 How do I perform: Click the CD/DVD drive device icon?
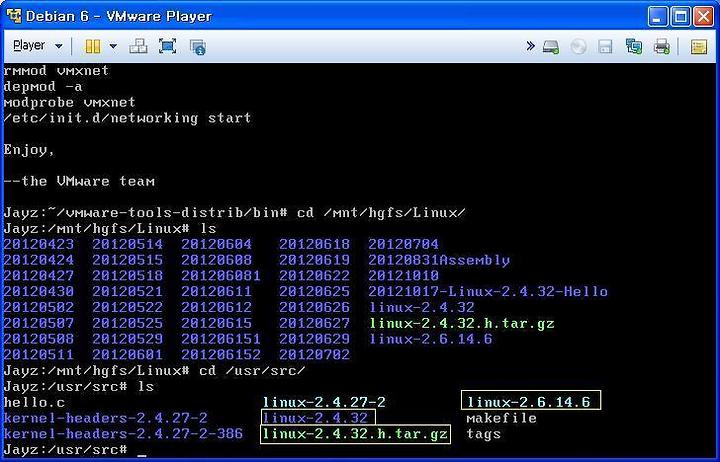(x=579, y=46)
